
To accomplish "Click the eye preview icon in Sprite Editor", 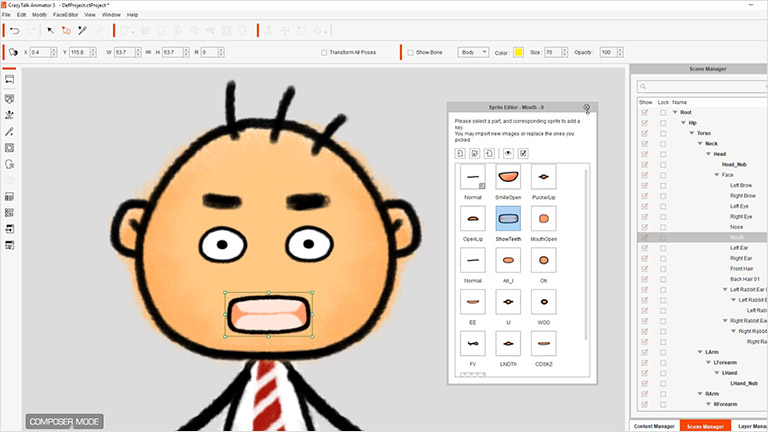I will coord(508,153).
